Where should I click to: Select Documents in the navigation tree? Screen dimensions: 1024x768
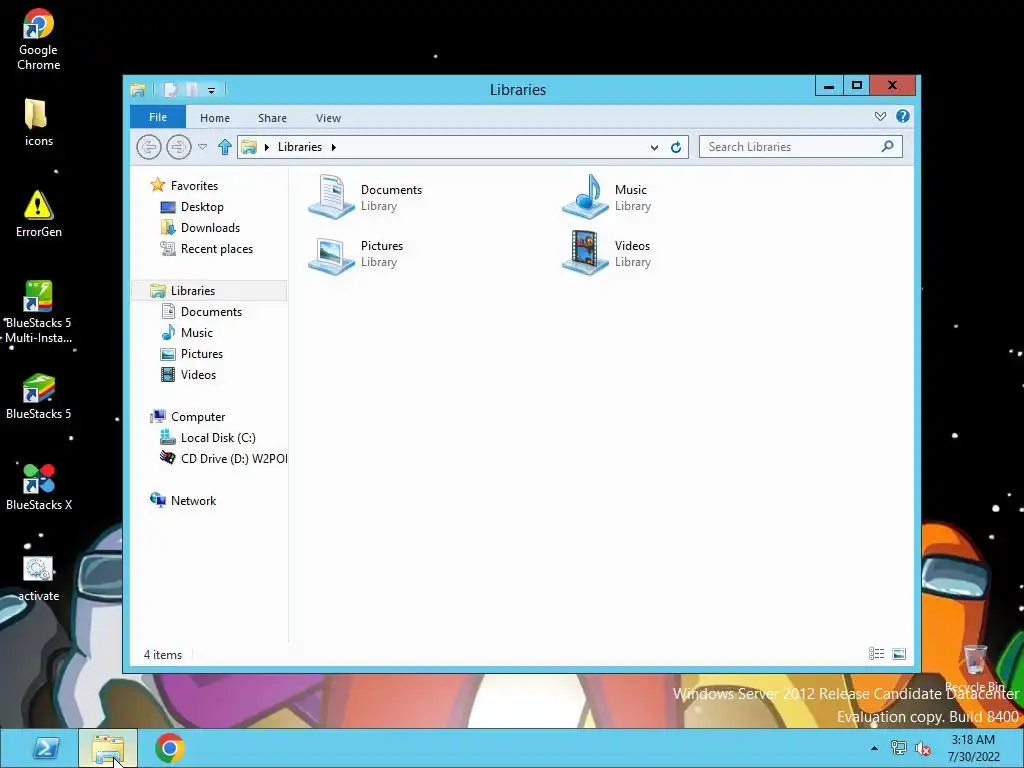point(201,312)
